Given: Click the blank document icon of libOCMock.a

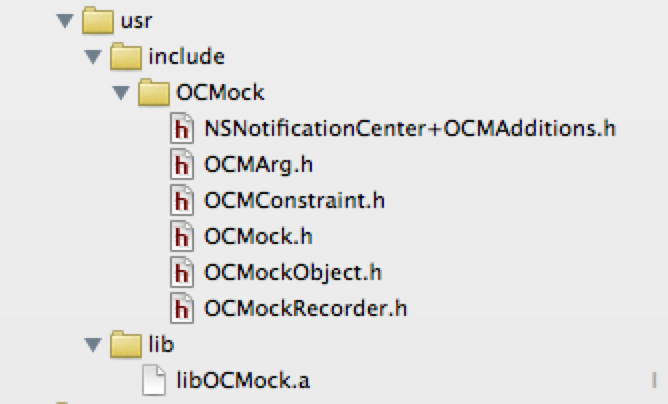Looking at the screenshot, I should [x=154, y=380].
